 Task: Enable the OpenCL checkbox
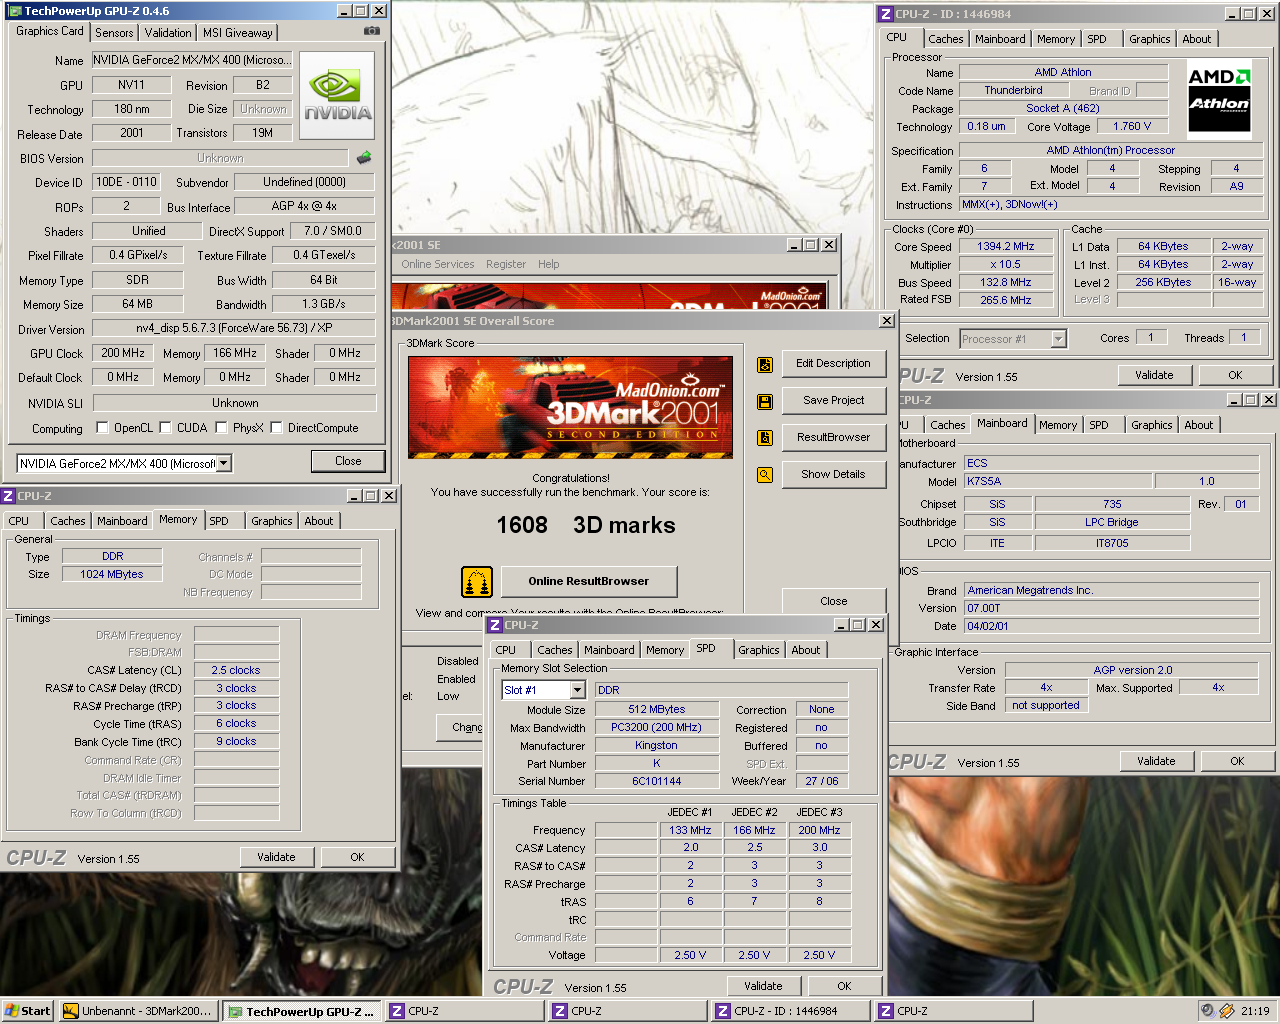(102, 428)
